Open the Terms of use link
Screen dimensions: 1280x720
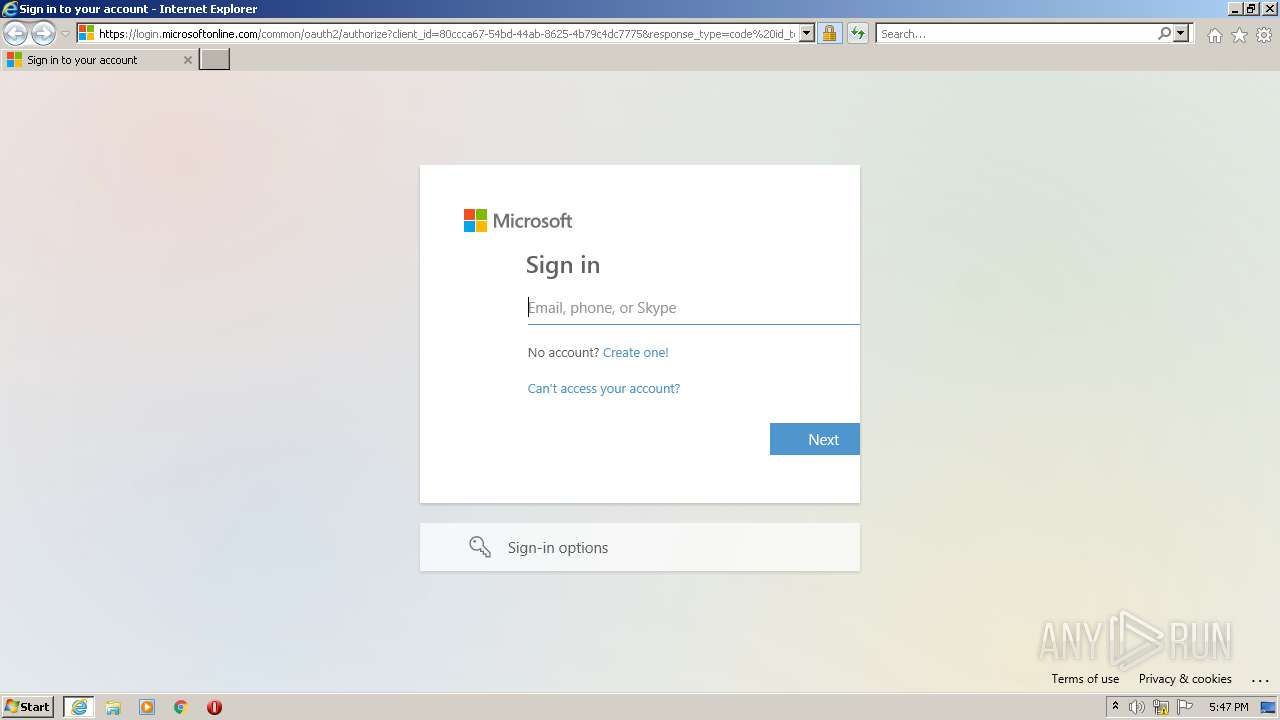[x=1085, y=679]
